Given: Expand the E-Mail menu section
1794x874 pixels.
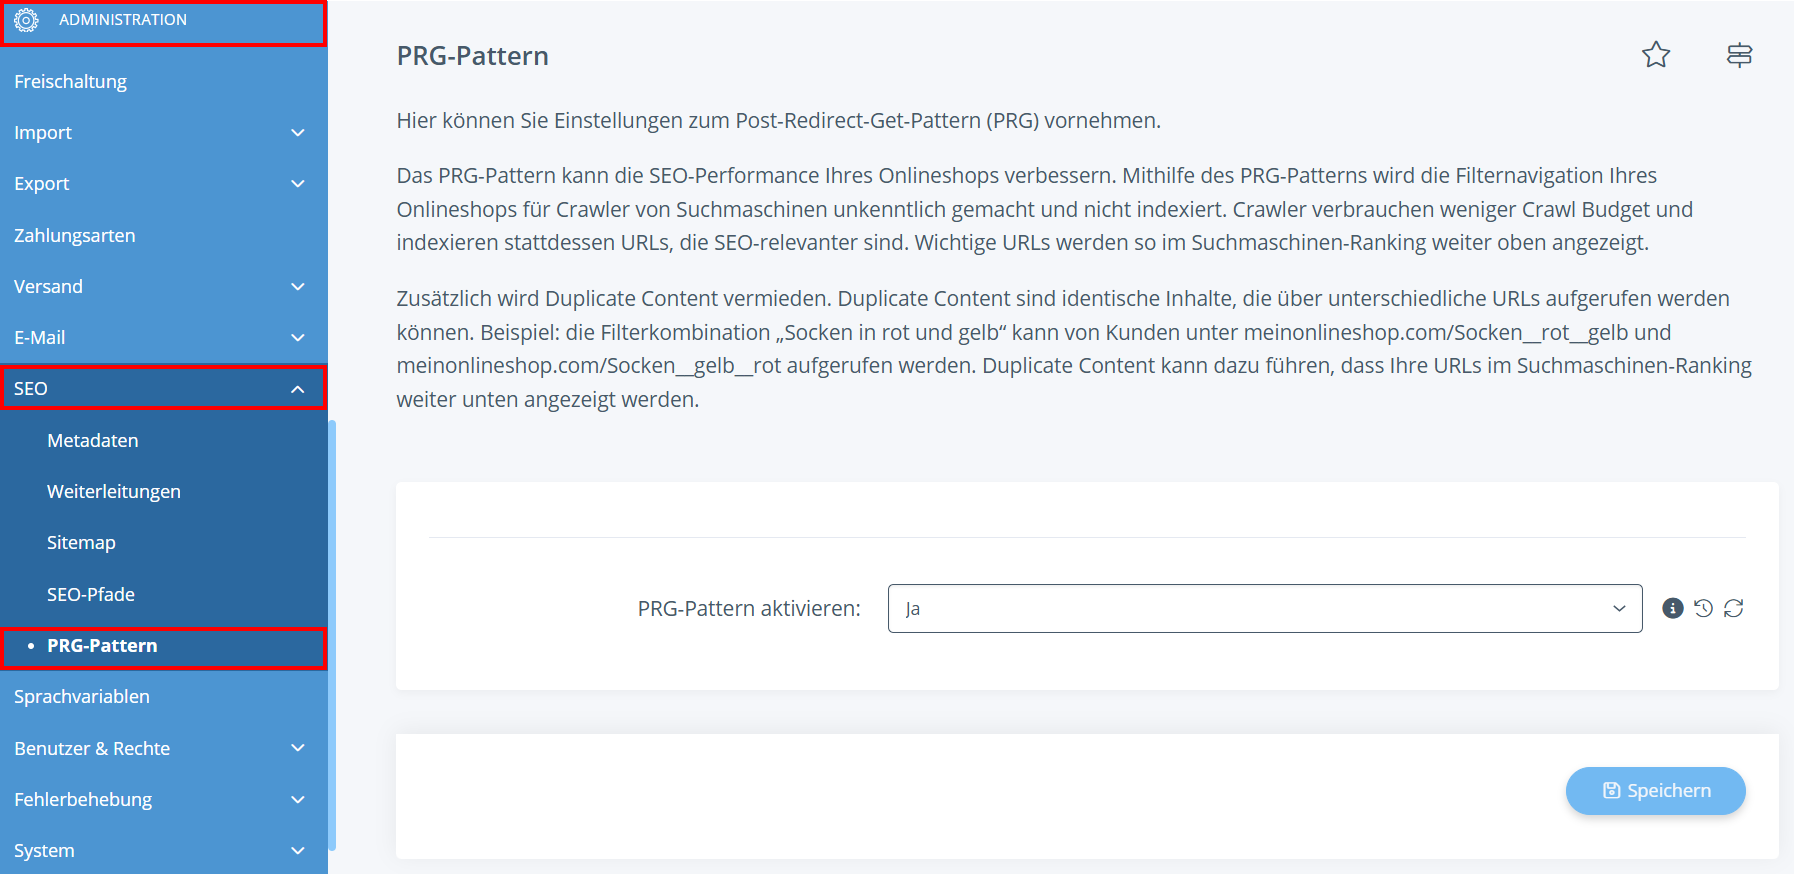Looking at the screenshot, I should (x=297, y=338).
